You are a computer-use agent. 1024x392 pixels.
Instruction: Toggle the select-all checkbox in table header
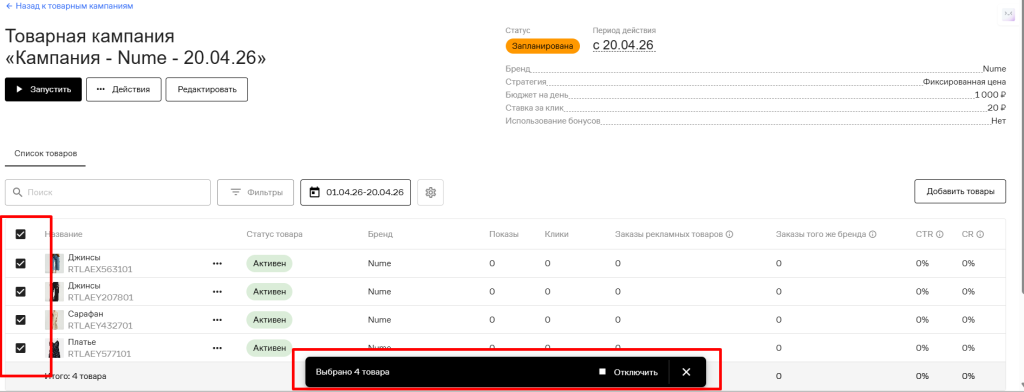tap(20, 234)
